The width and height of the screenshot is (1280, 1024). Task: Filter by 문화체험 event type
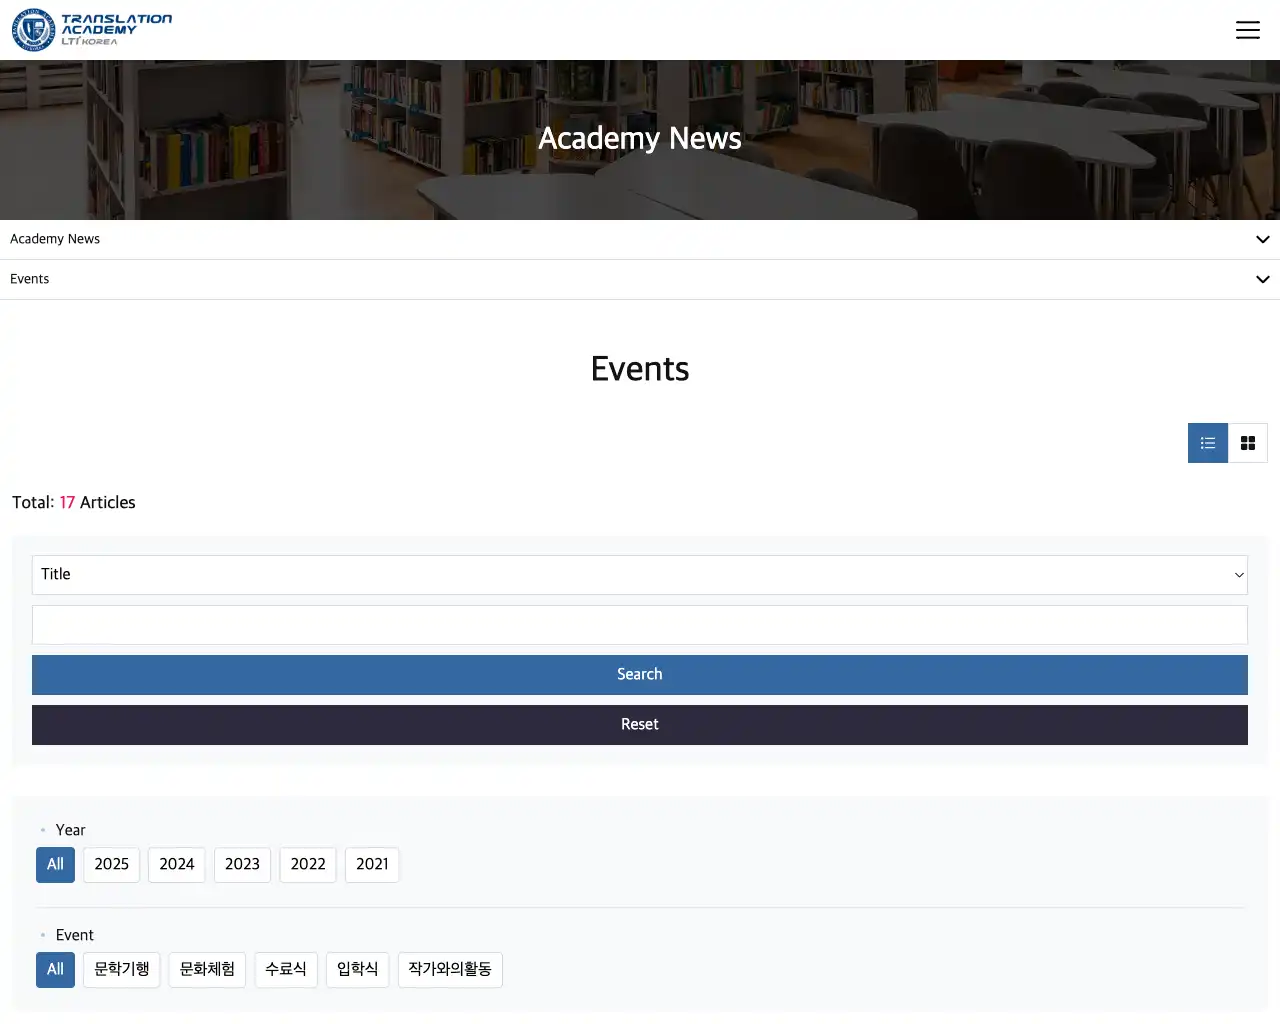(x=207, y=970)
